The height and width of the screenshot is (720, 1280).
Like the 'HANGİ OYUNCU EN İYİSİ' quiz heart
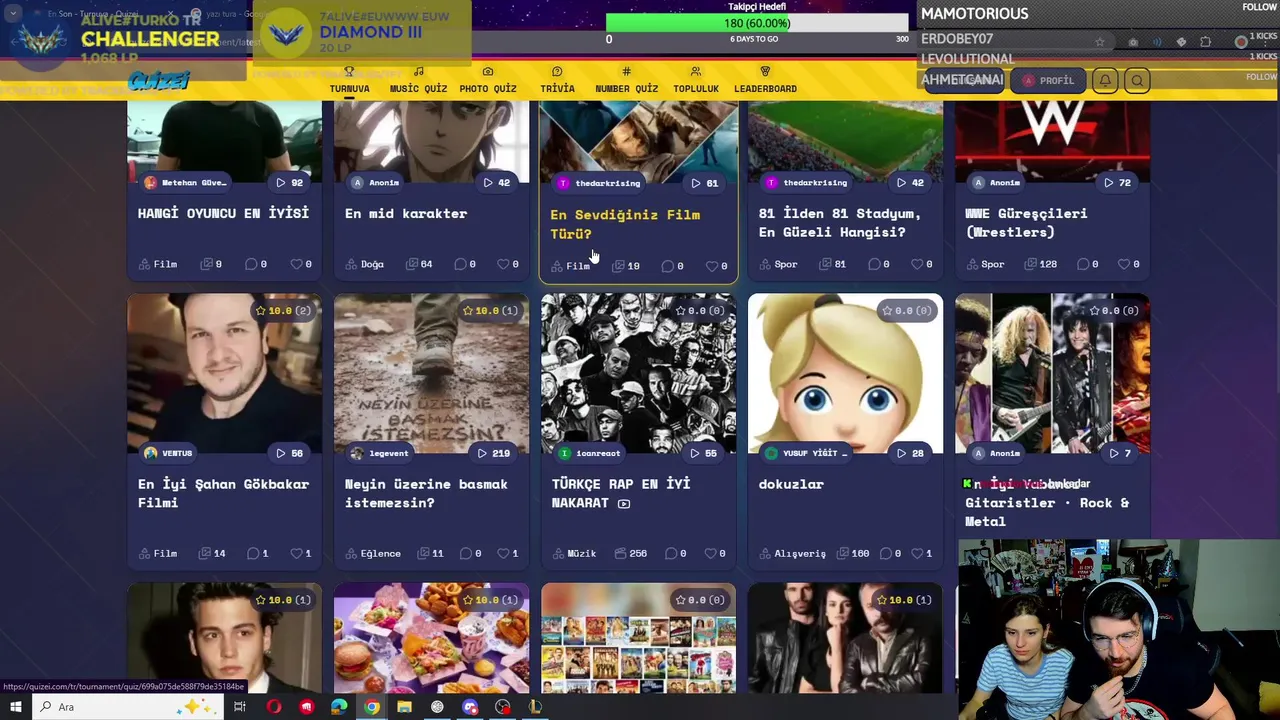click(296, 264)
